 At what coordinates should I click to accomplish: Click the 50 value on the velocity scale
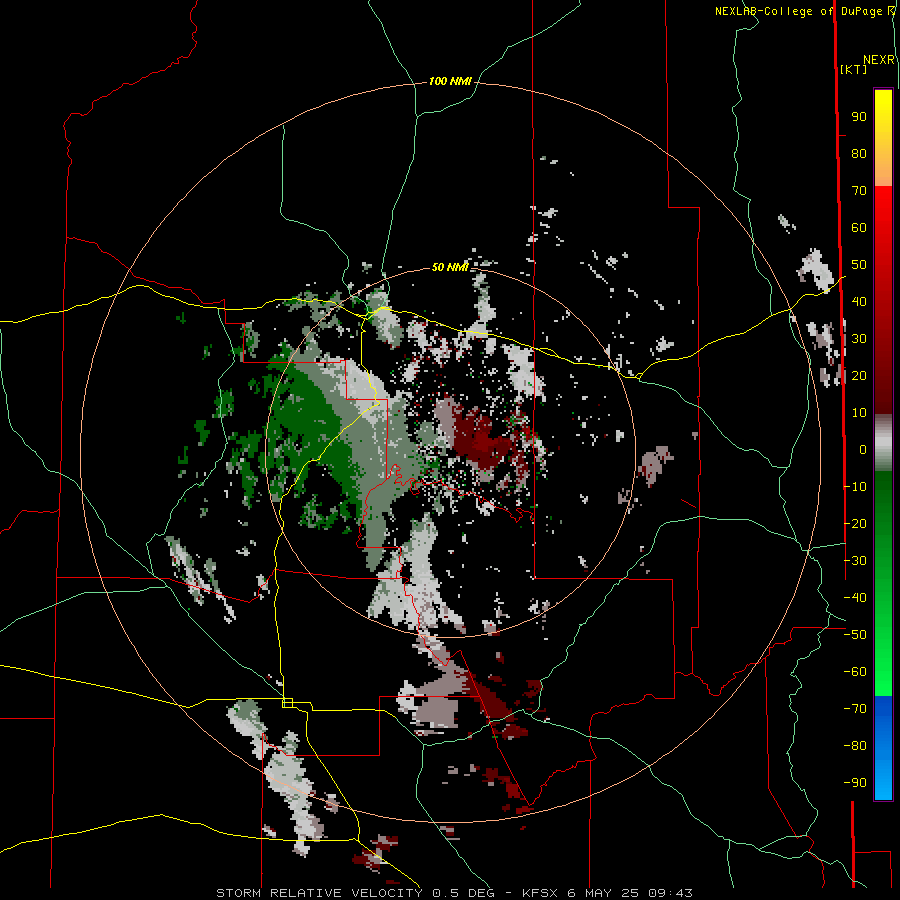[x=859, y=265]
